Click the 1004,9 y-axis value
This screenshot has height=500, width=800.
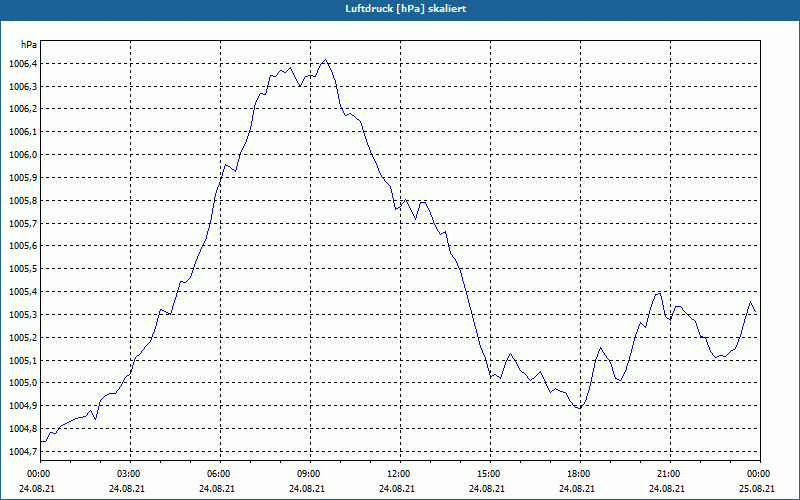pyautogui.click(x=23, y=406)
